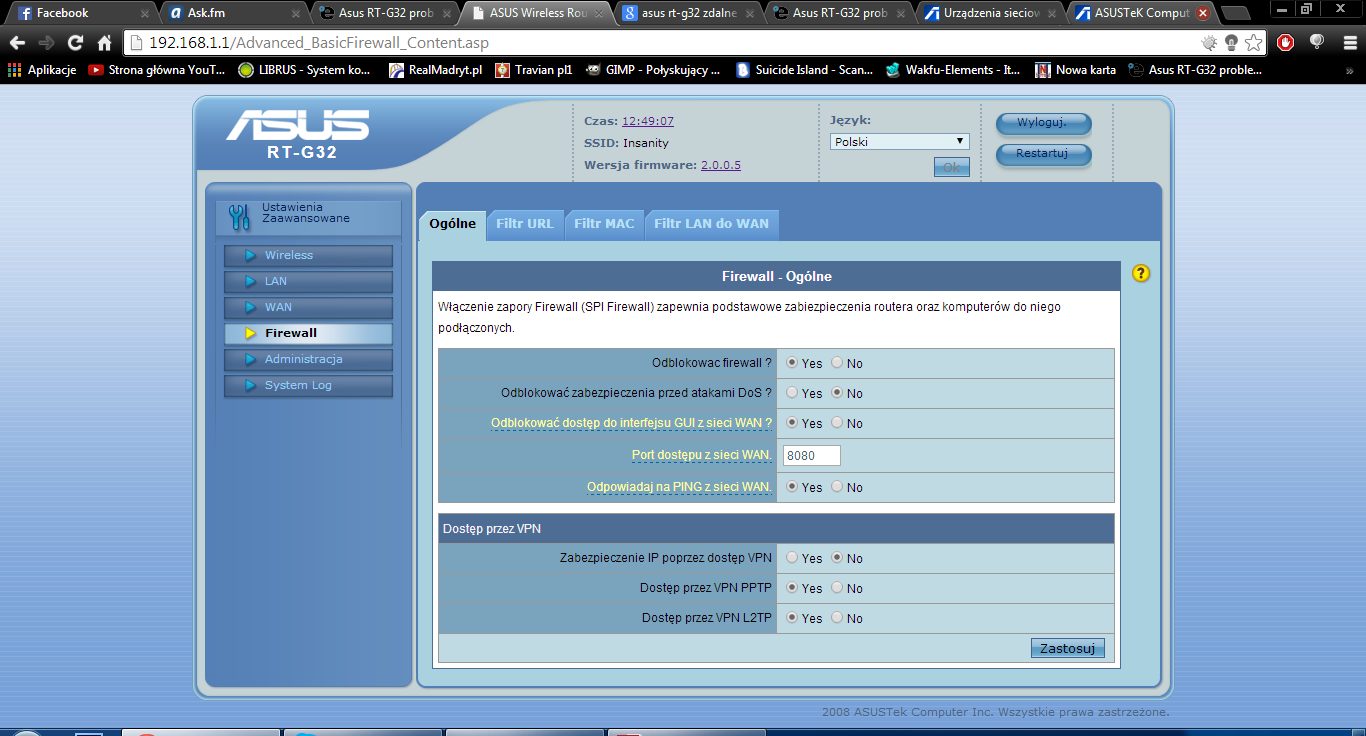Click the language Ok button

pos(951,167)
